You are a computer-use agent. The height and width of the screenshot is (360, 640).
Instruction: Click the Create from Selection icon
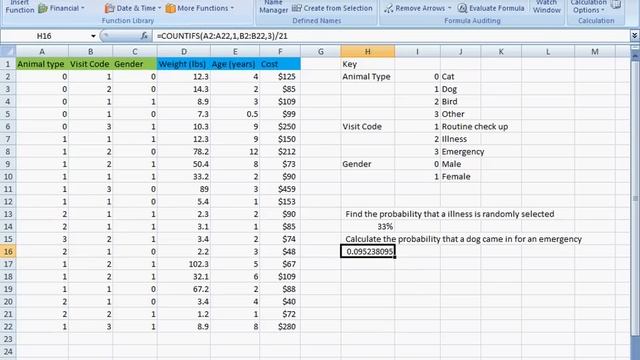point(297,8)
